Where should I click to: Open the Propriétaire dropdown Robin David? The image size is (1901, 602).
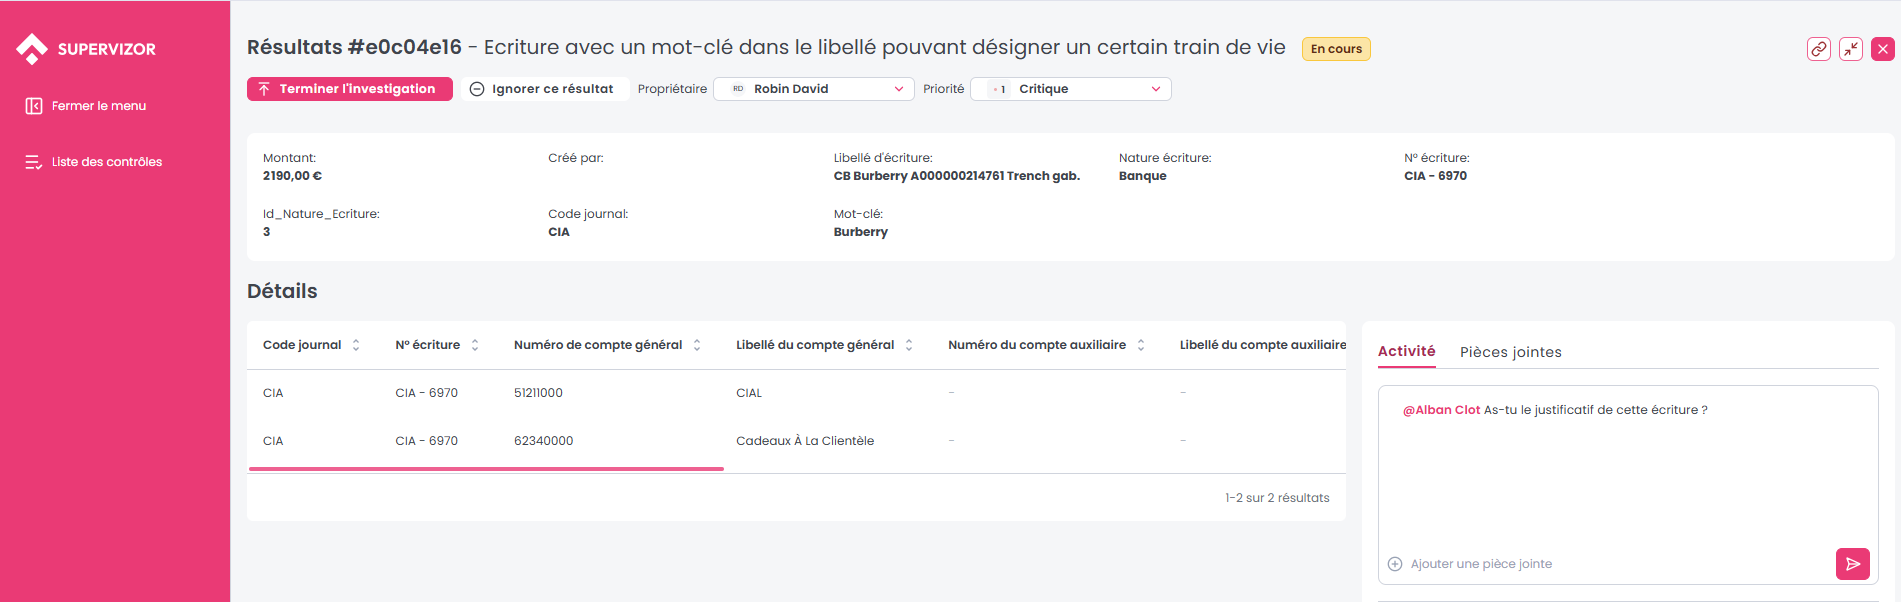(x=813, y=89)
